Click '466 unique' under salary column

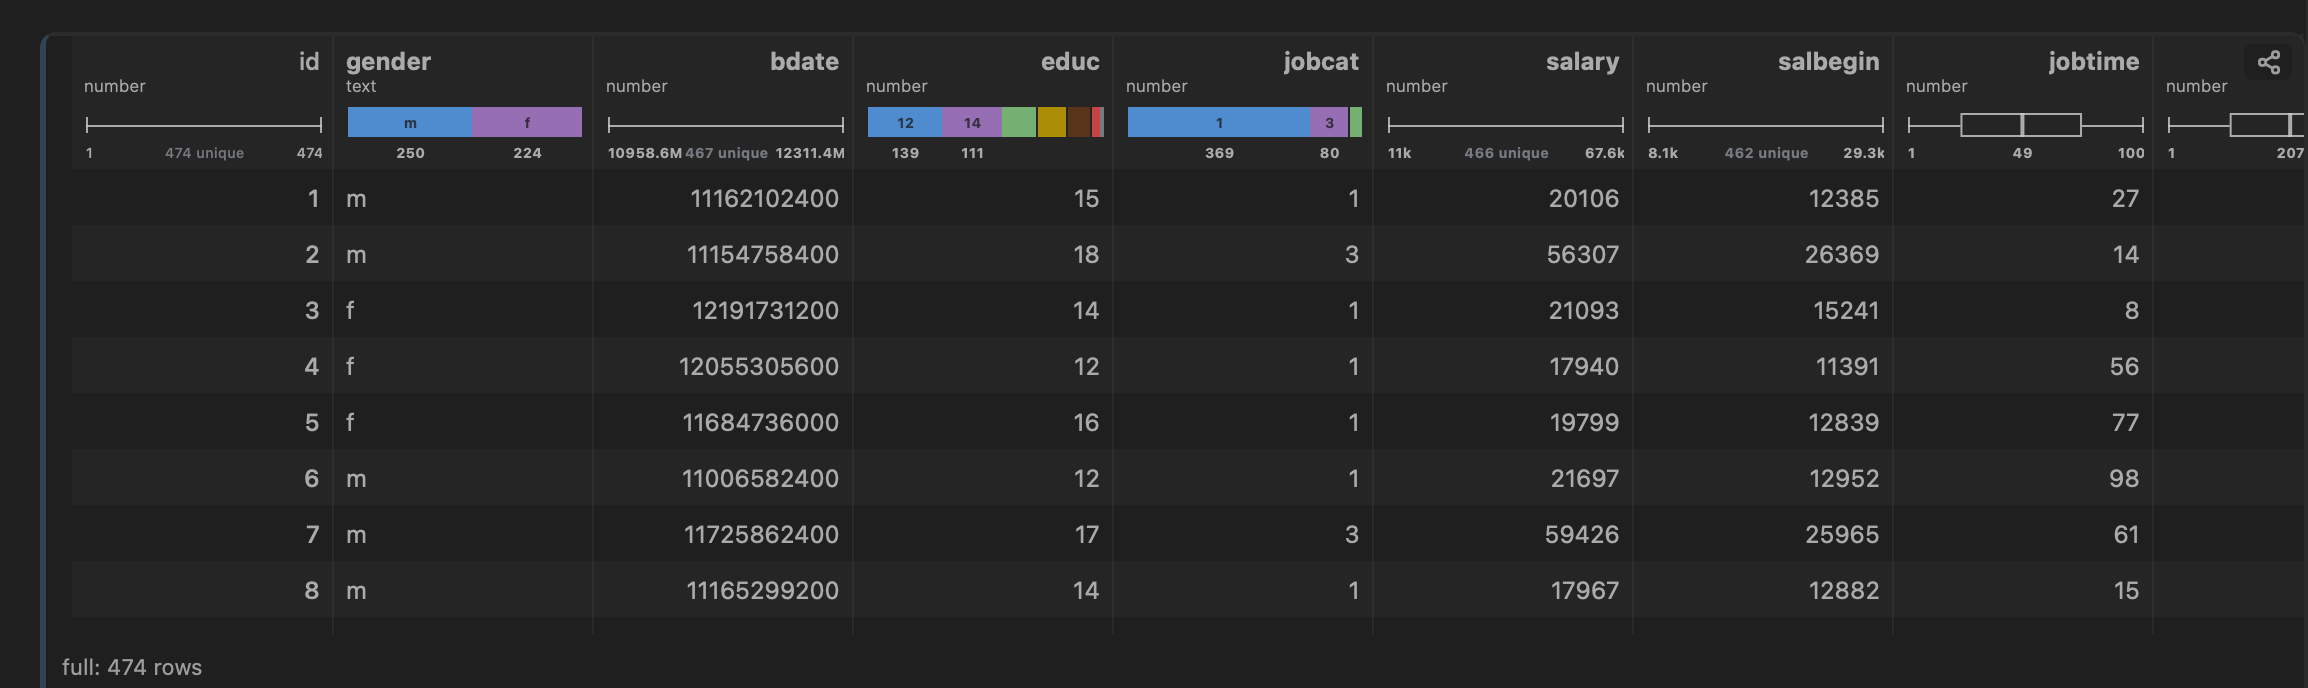click(1506, 153)
